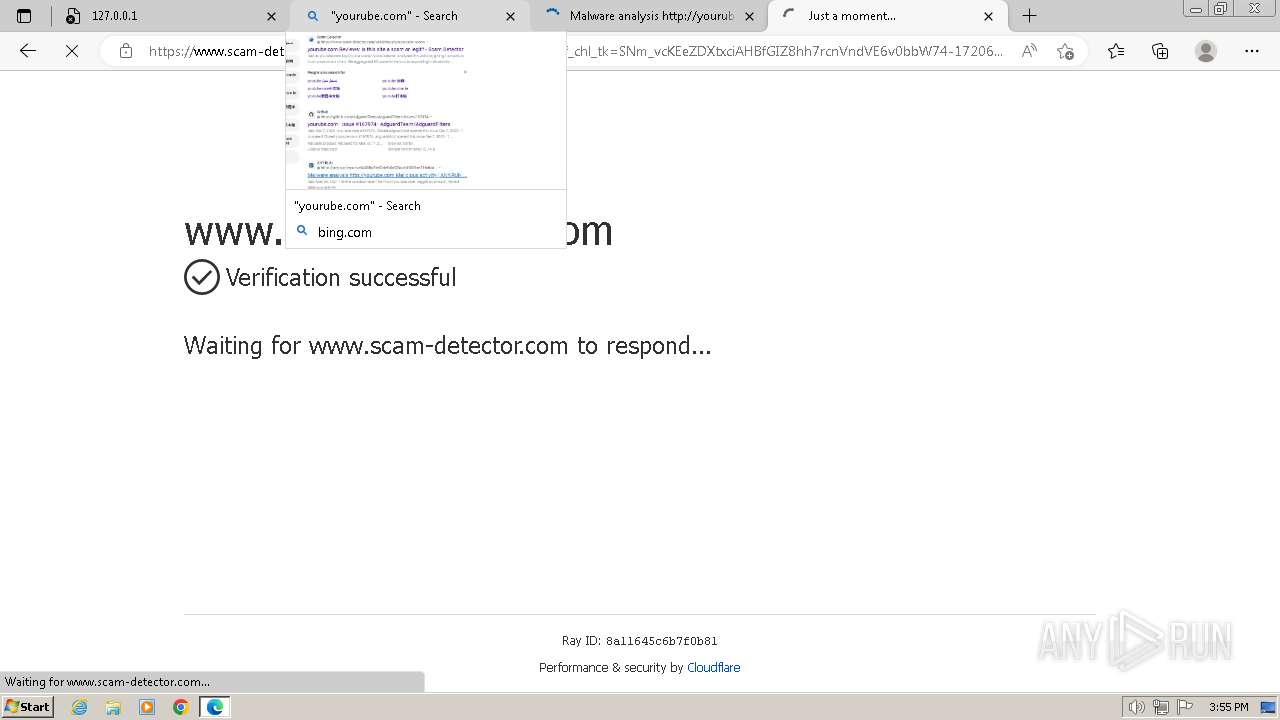The image size is (1280, 720).
Task: Go back to the previous page
Action: click(x=28, y=51)
